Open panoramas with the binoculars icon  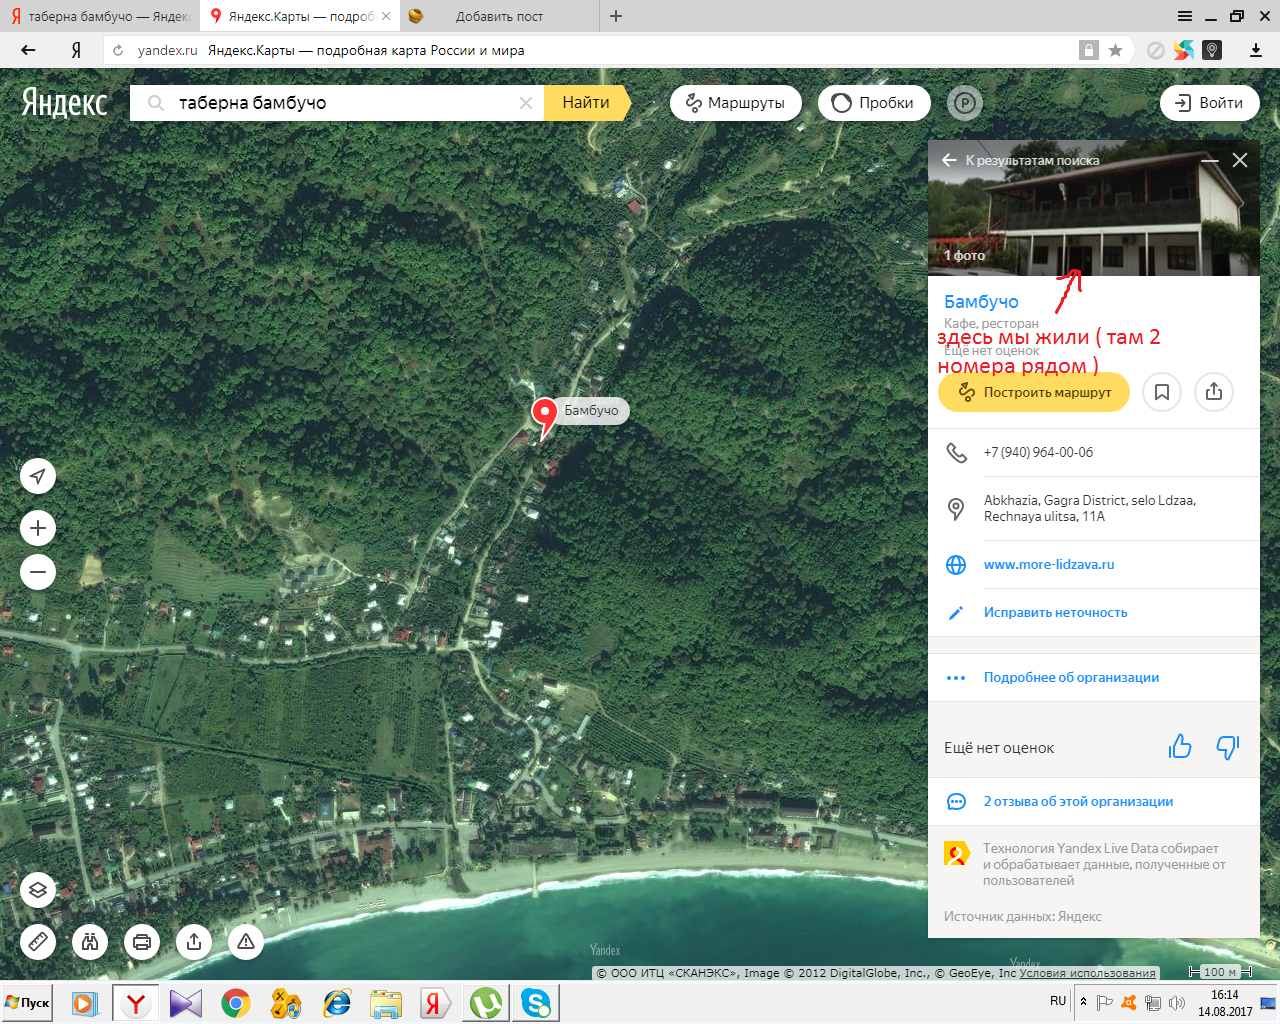(x=90, y=941)
